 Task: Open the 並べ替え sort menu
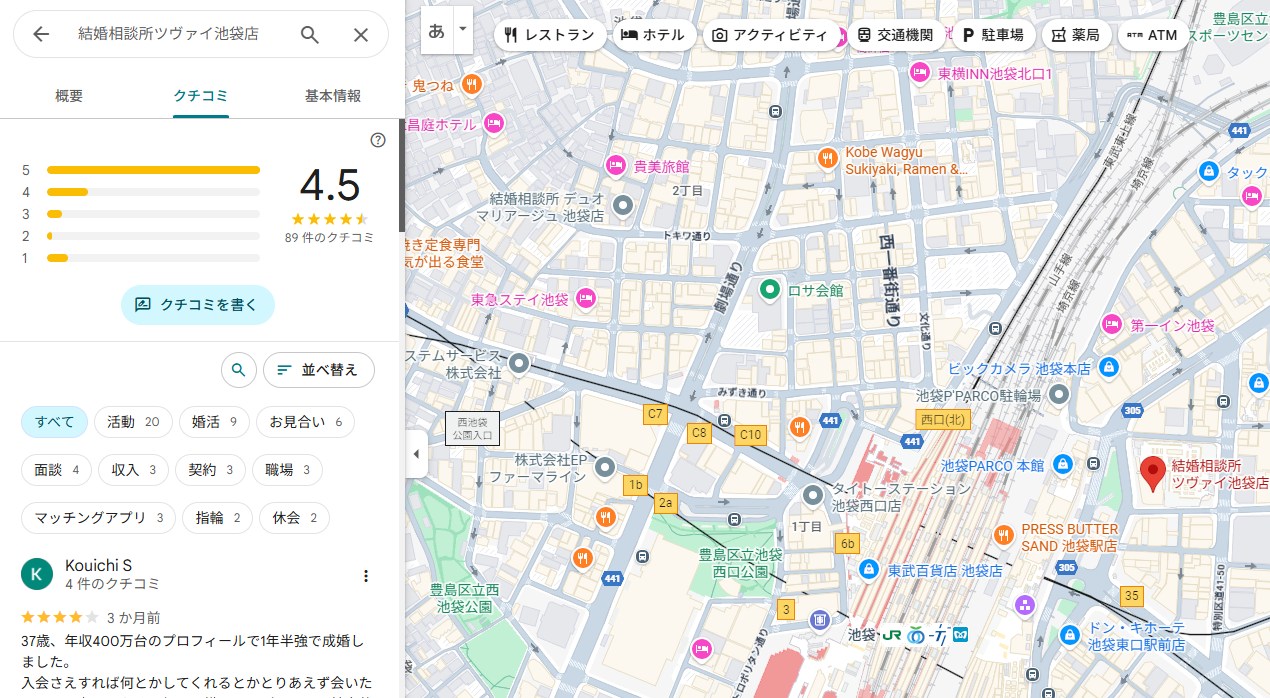318,370
